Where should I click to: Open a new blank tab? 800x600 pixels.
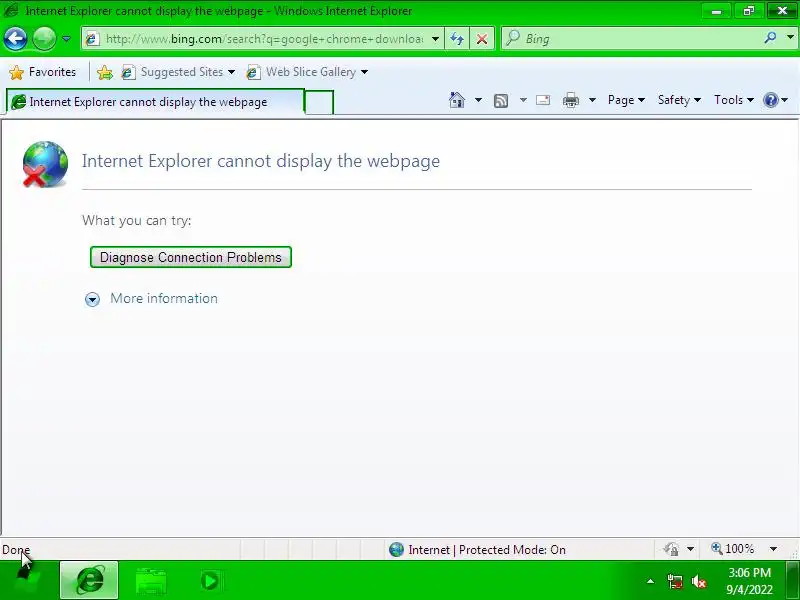pos(319,102)
